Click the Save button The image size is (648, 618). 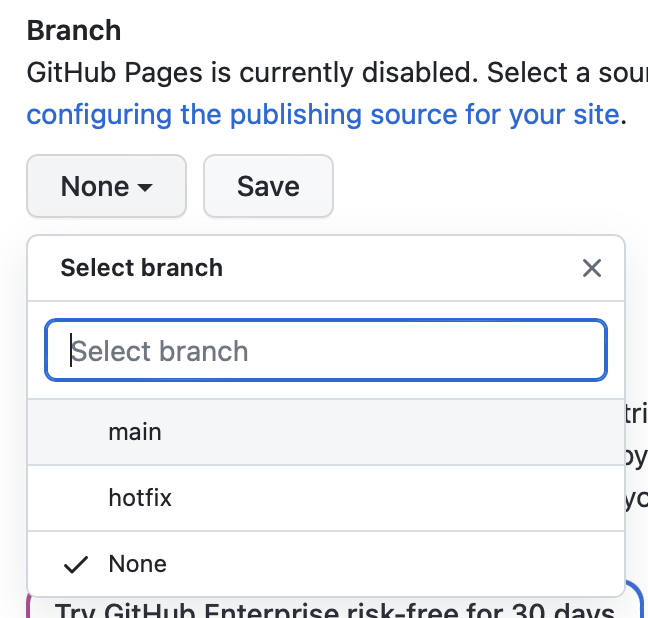coord(268,186)
